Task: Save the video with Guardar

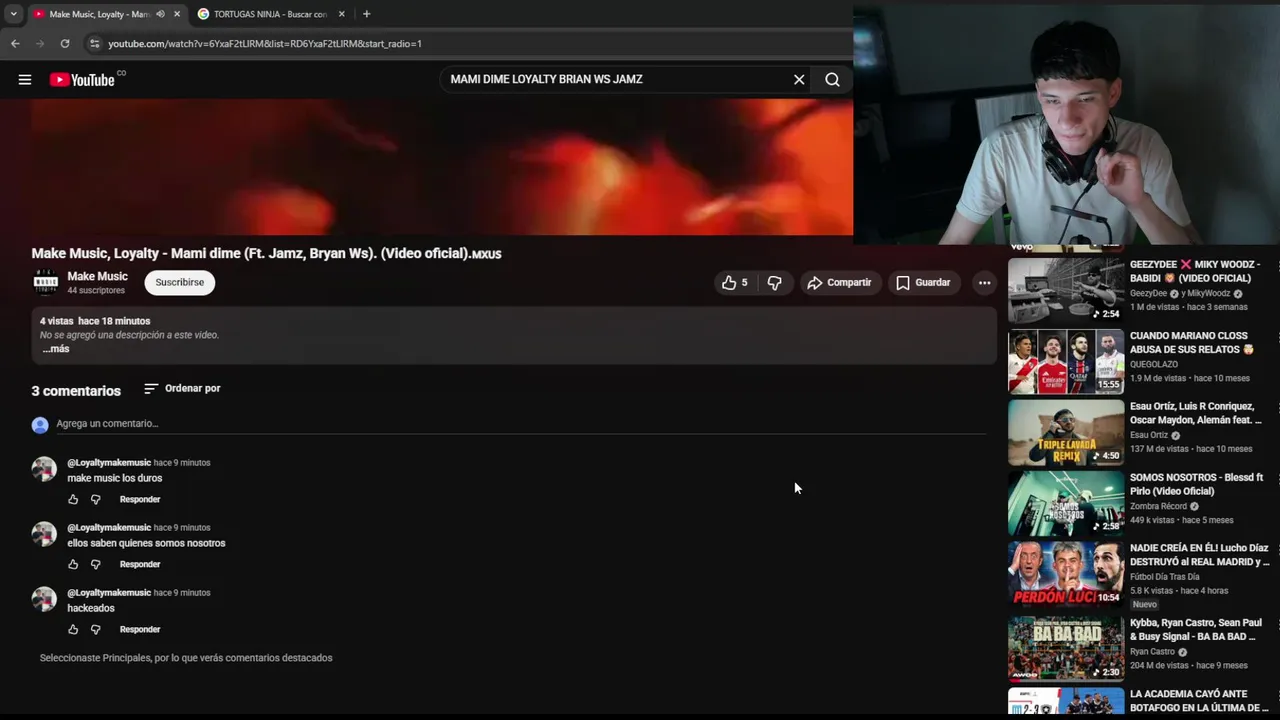Action: pos(923,283)
